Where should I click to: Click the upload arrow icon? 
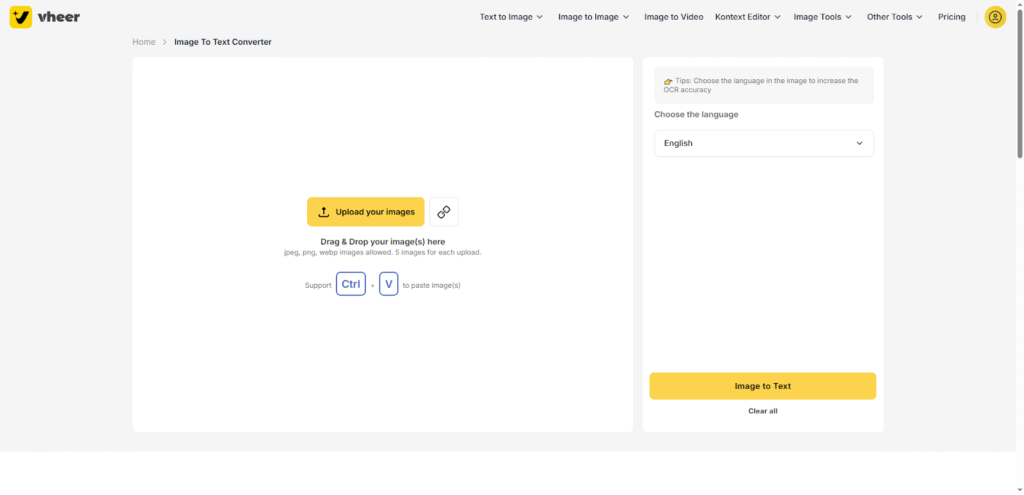(323, 212)
